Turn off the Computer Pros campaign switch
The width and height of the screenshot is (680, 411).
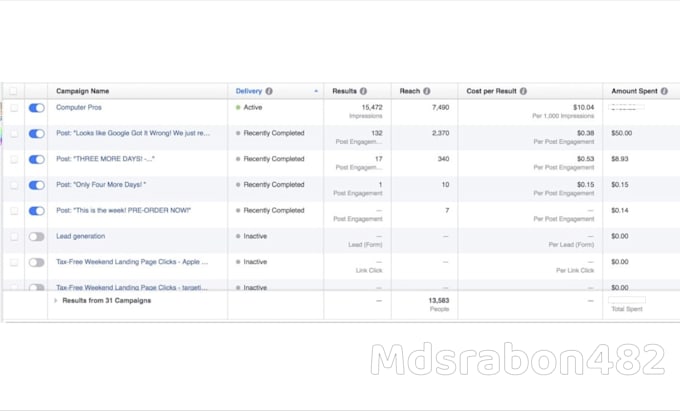pos(36,108)
